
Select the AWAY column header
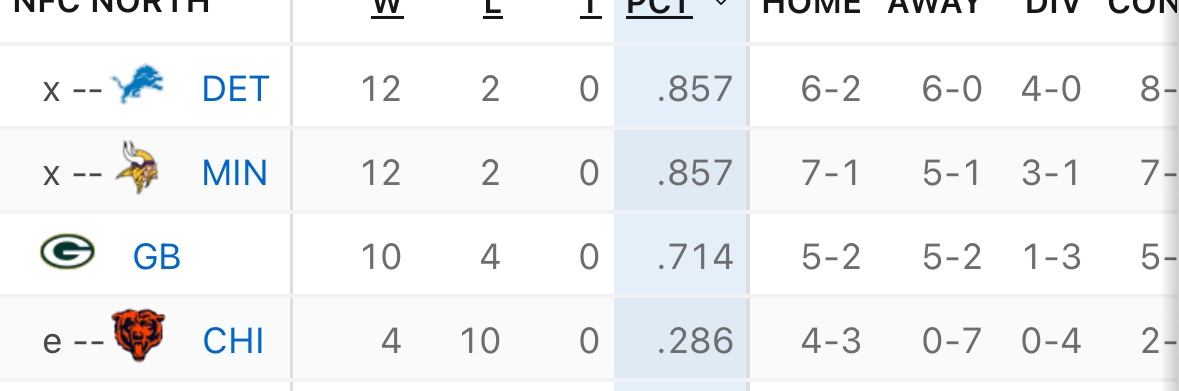pos(935,8)
